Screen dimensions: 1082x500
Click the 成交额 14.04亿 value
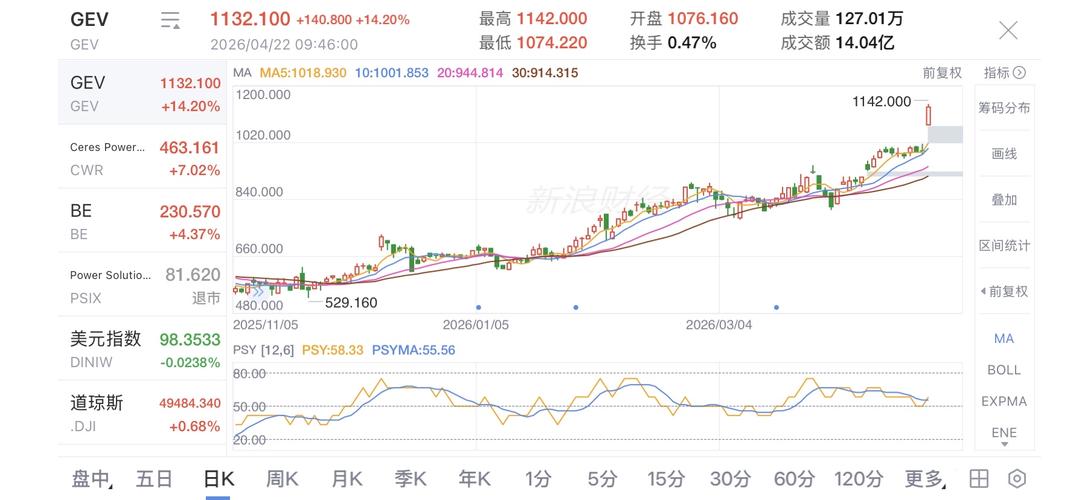click(838, 43)
